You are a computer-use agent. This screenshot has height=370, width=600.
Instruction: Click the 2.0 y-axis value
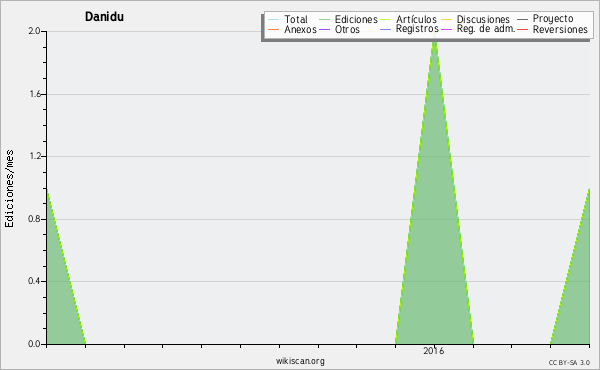click(34, 31)
